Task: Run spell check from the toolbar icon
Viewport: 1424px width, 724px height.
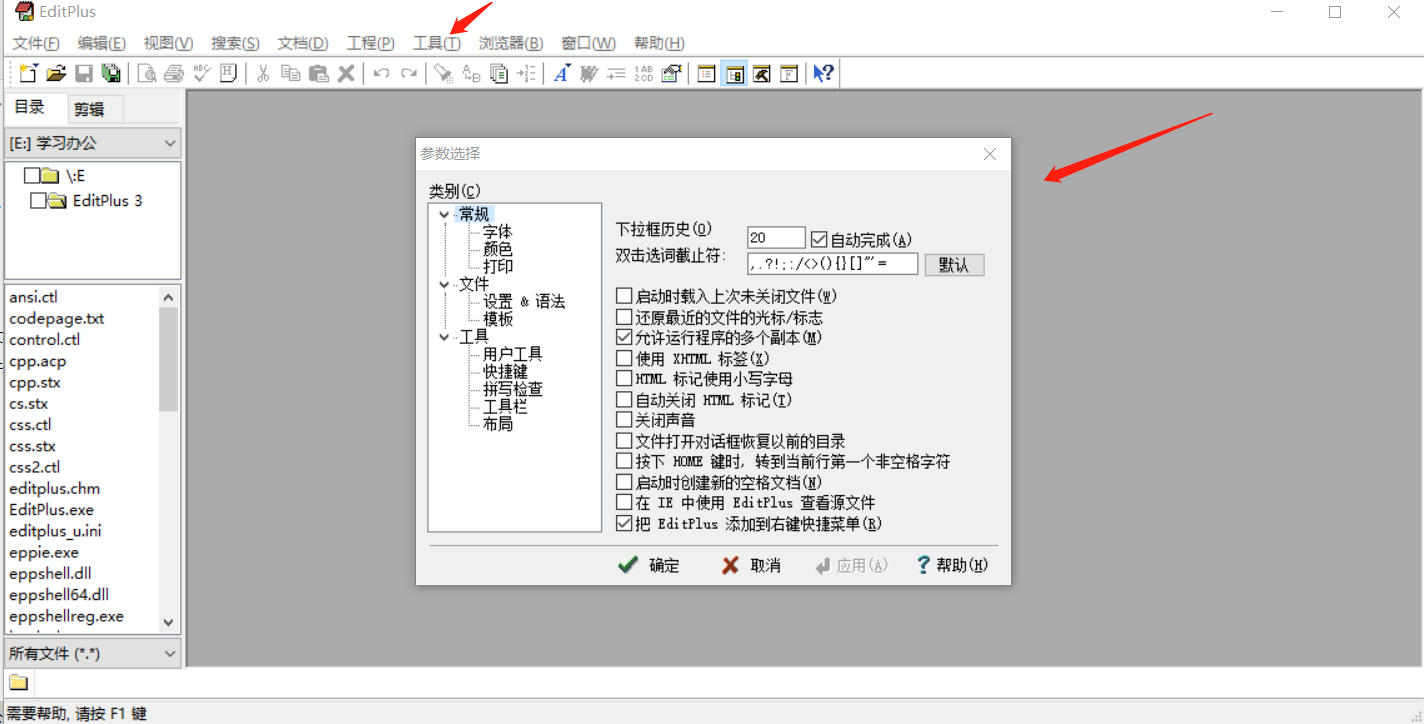Action: click(x=200, y=72)
